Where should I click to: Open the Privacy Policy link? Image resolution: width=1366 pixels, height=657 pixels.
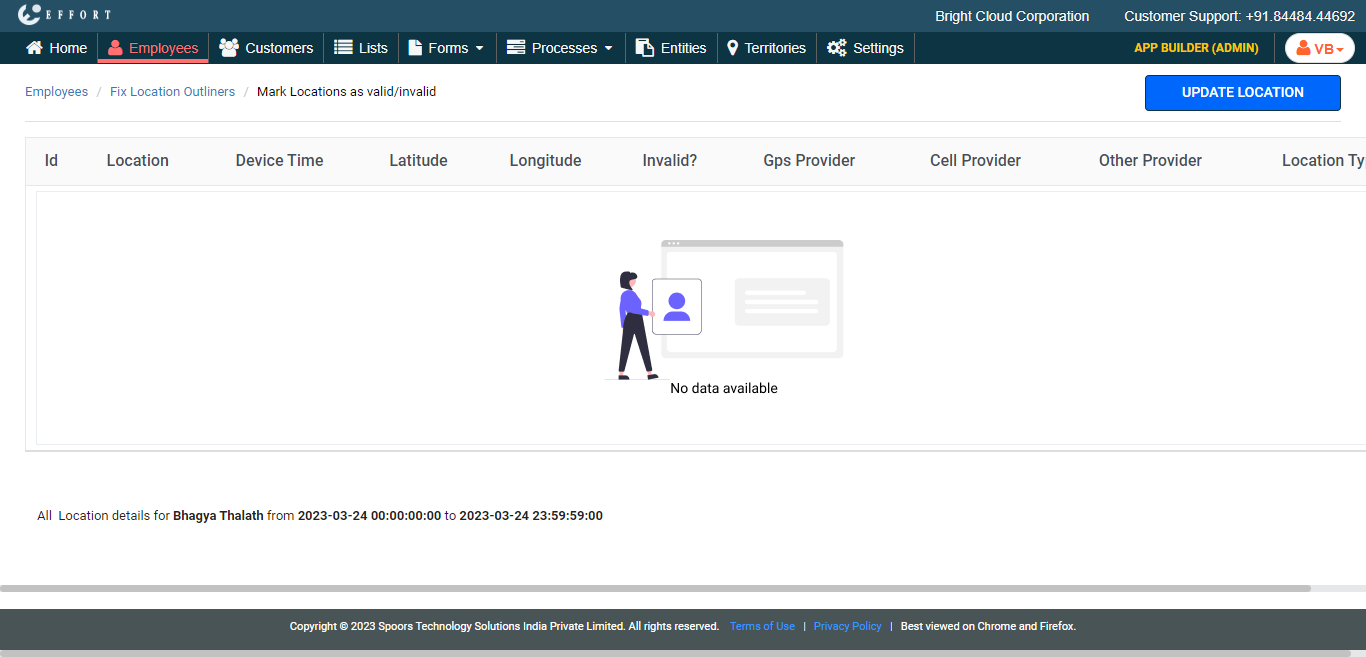tap(847, 626)
